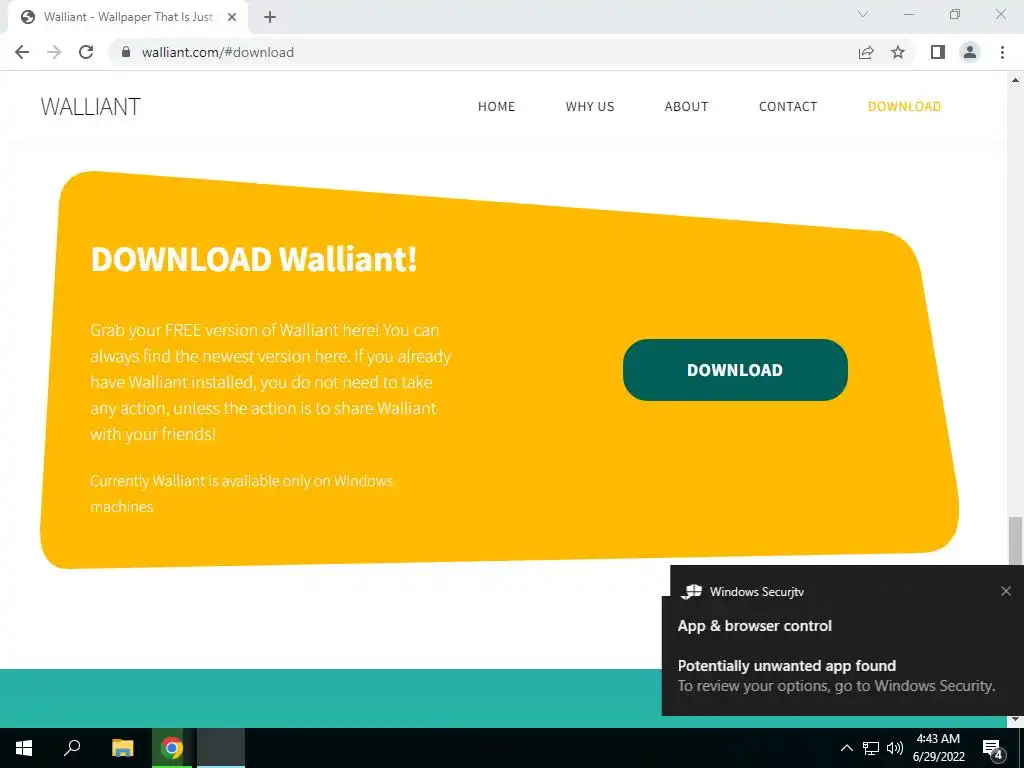
Task: Dismiss the Windows Security notification
Action: (1006, 591)
